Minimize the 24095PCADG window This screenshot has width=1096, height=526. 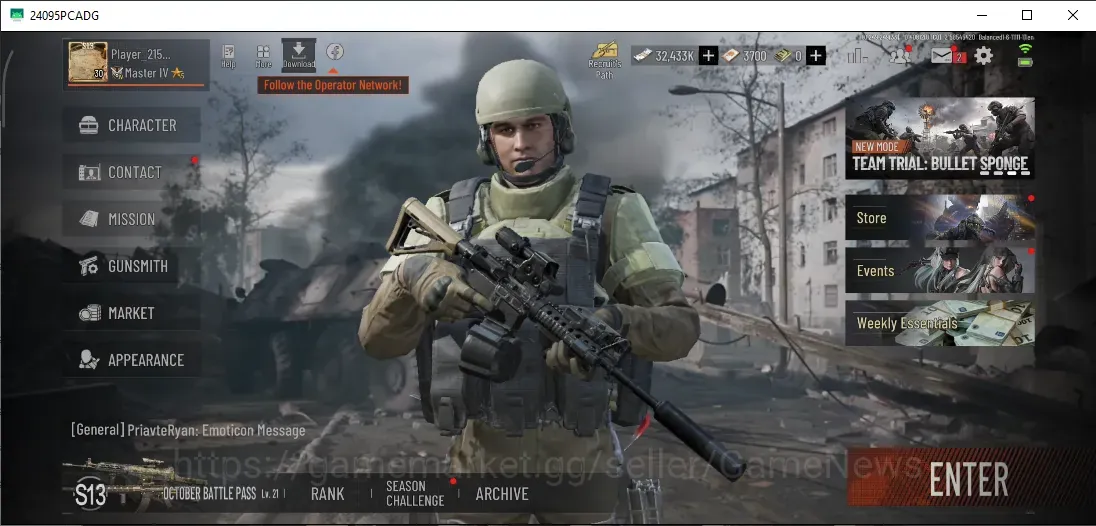981,15
